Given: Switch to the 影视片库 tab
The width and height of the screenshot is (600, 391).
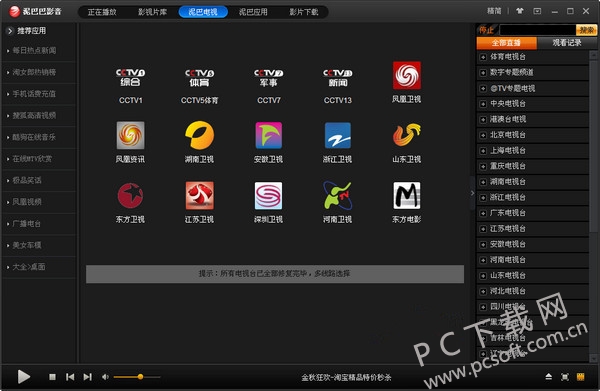Looking at the screenshot, I should [x=152, y=12].
